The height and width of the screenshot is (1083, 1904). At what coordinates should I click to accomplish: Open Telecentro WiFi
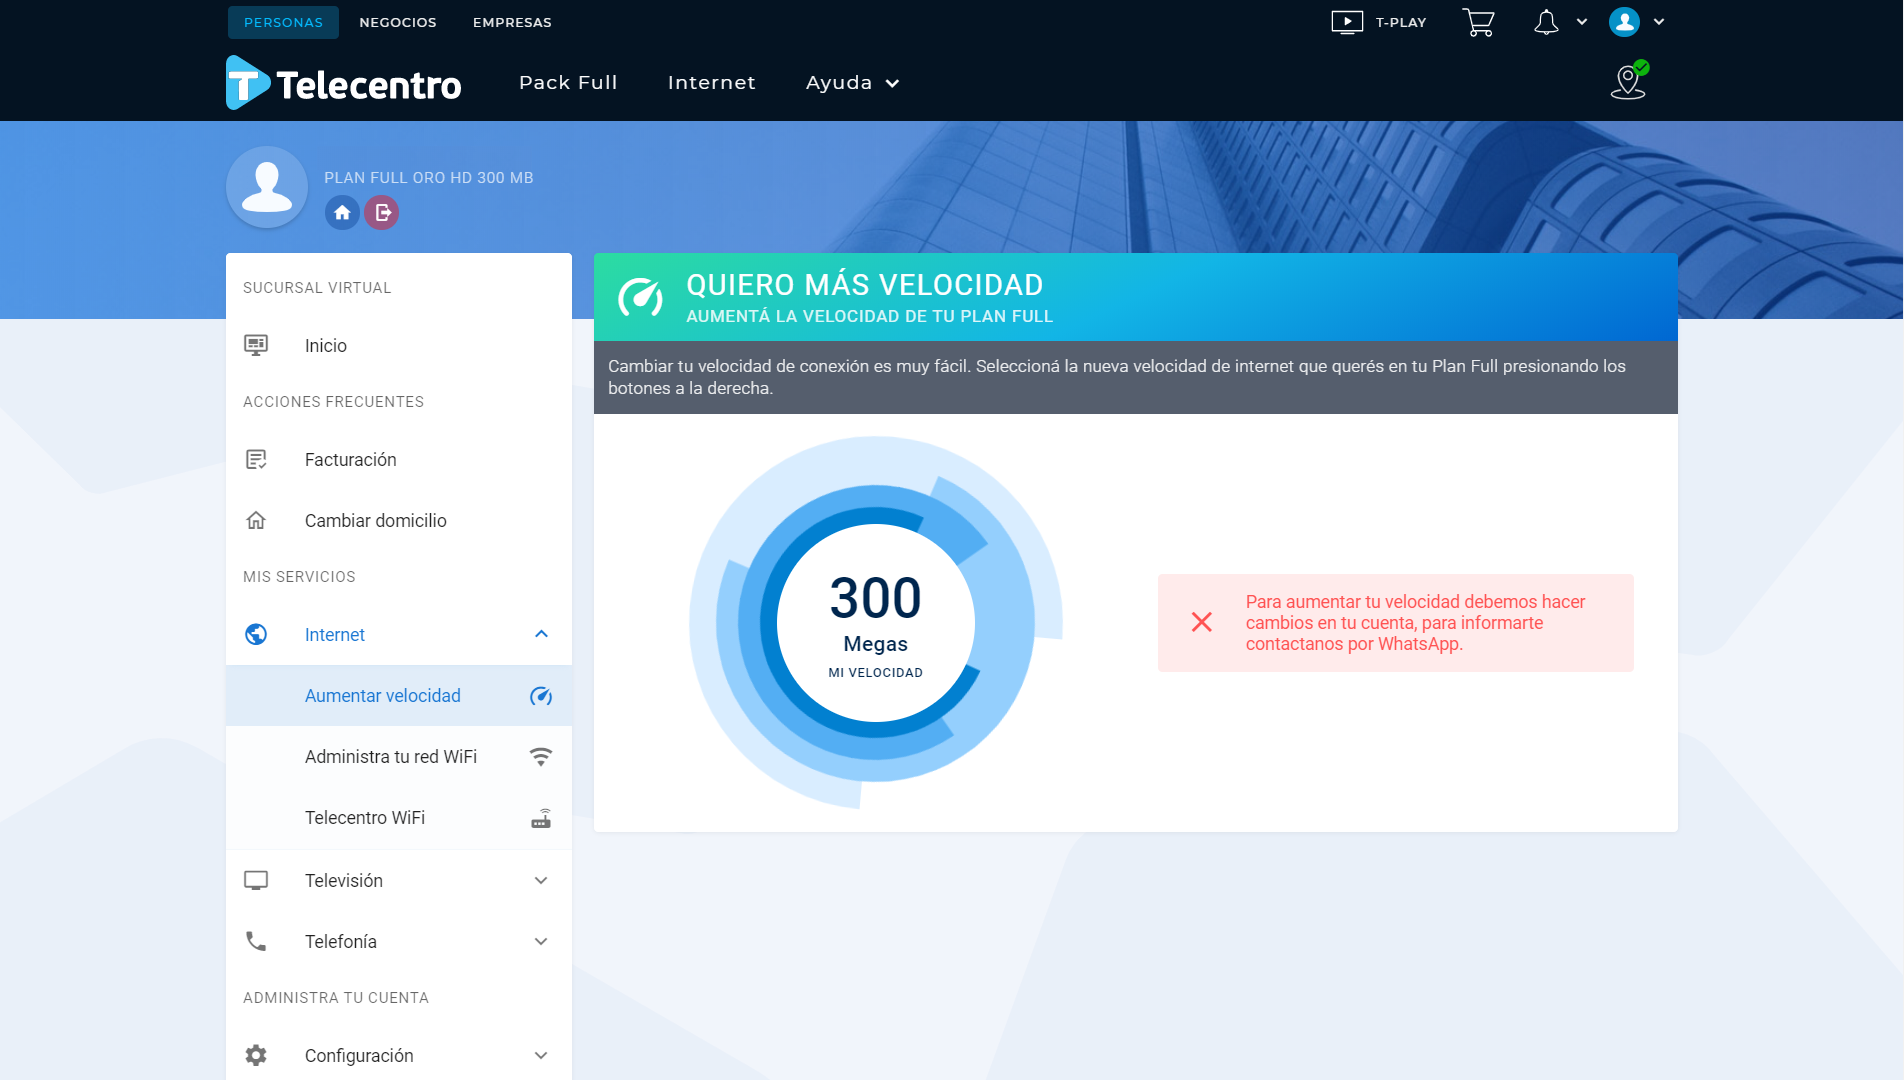(399, 818)
